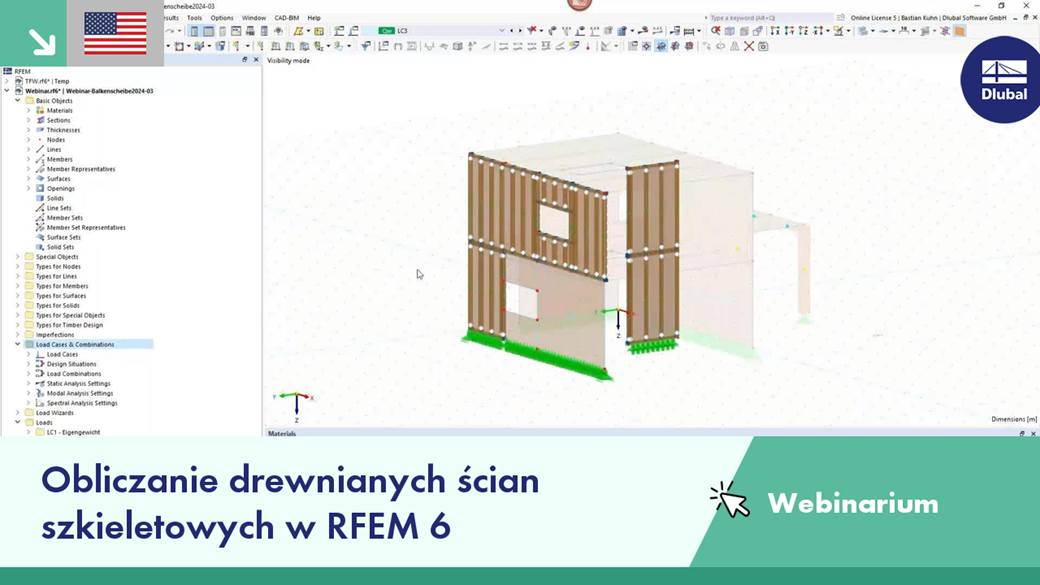The image size is (1040, 585).
Task: Select the Openings tree item
Action: pyautogui.click(x=60, y=188)
